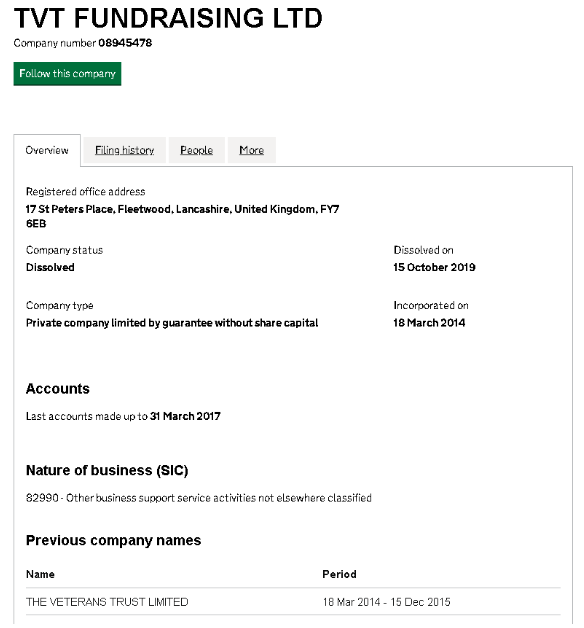Open the More tab
Viewport: 584px width, 628px height.
coord(252,150)
